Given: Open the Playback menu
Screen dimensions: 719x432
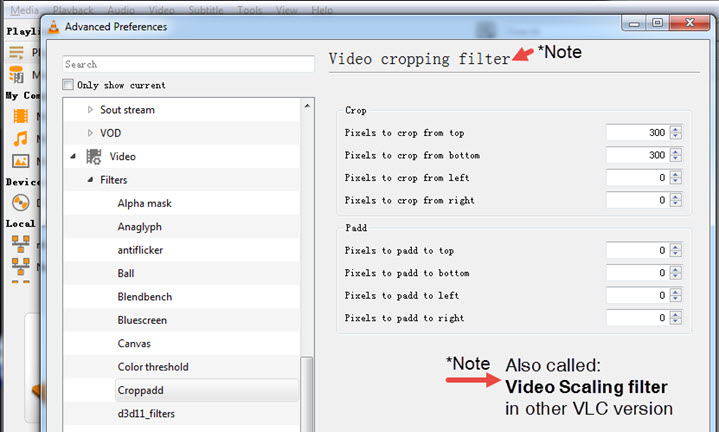Looking at the screenshot, I should point(73,10).
